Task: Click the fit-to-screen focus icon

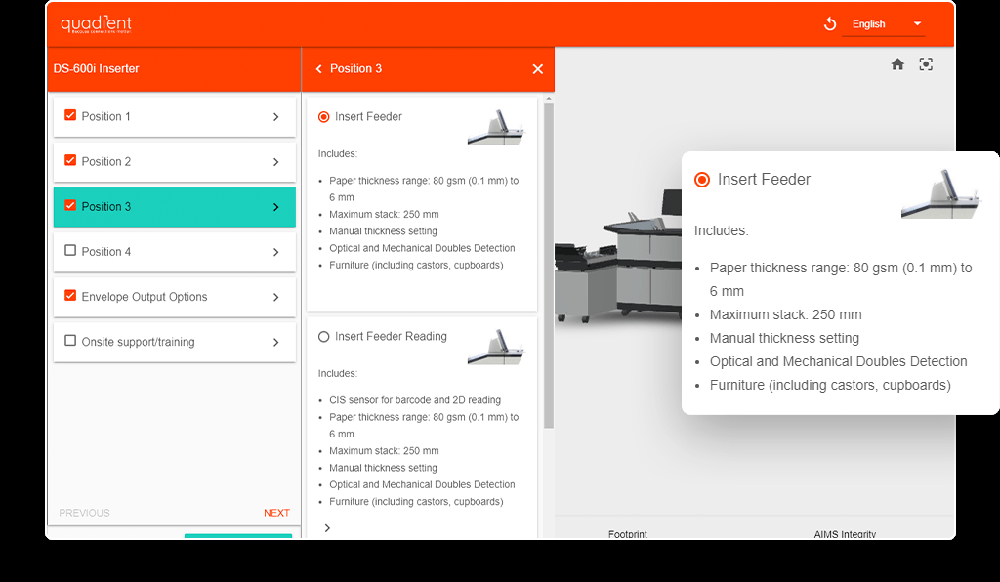Action: click(x=926, y=64)
